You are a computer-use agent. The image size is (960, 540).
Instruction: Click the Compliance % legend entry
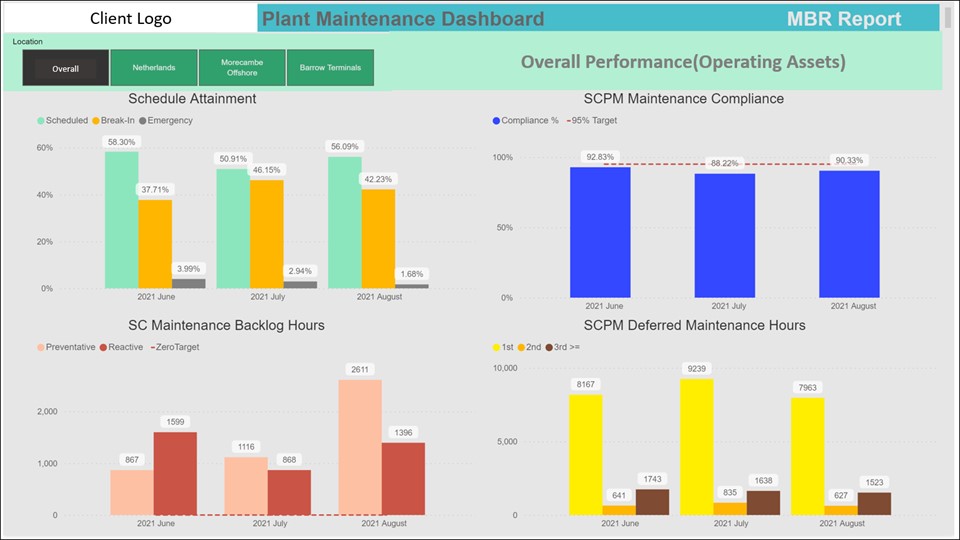525,121
